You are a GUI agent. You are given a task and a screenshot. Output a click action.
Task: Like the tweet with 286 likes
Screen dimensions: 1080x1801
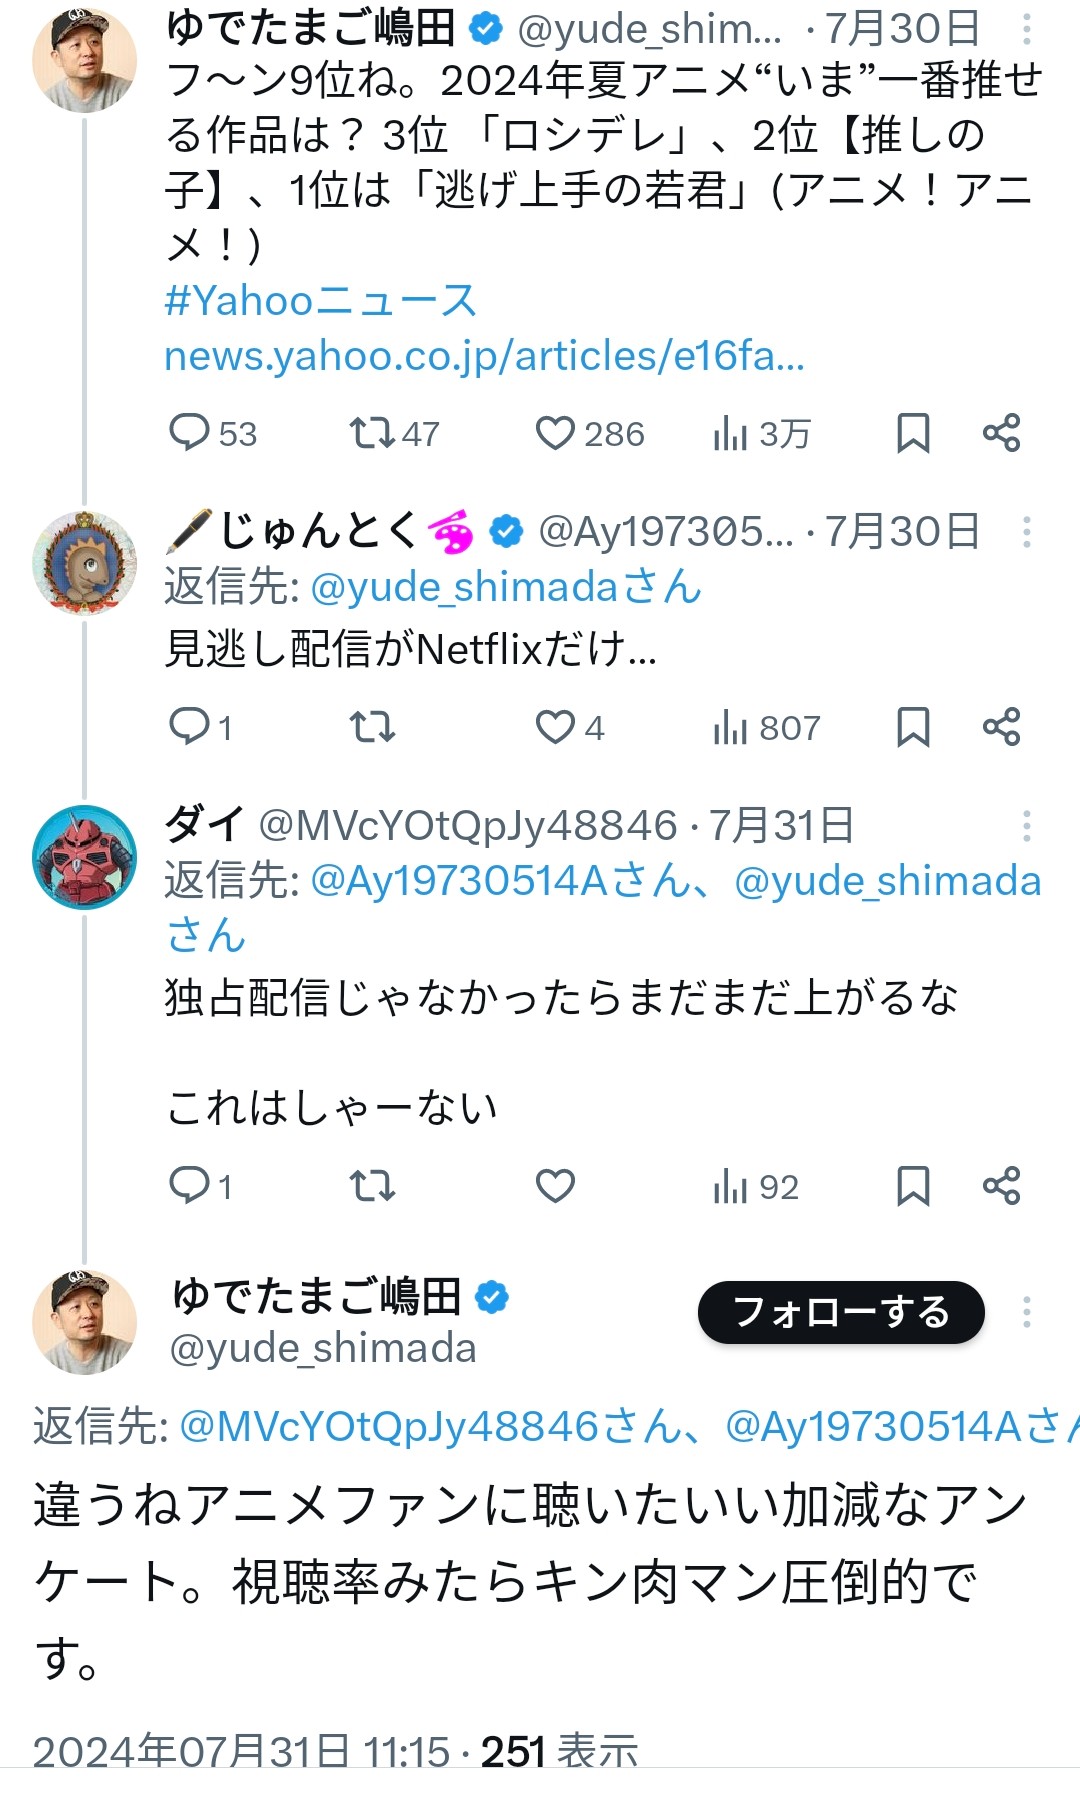555,433
